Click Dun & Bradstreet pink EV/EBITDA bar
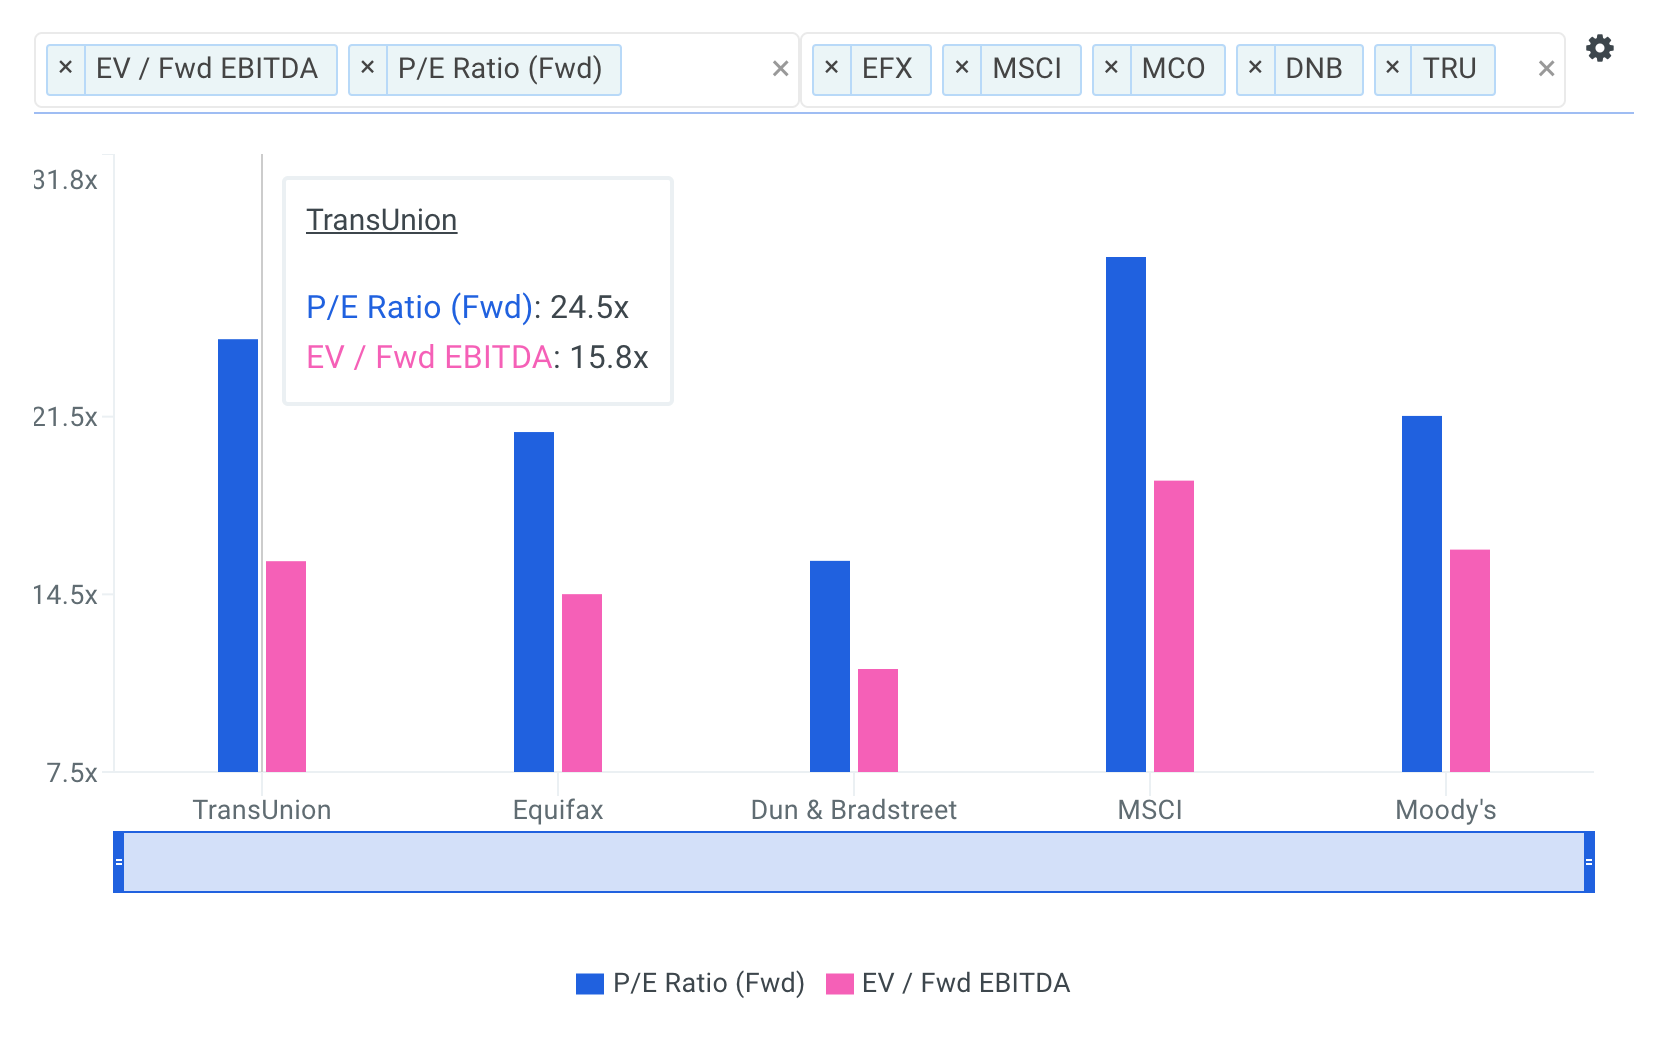1658x1040 pixels. [878, 721]
